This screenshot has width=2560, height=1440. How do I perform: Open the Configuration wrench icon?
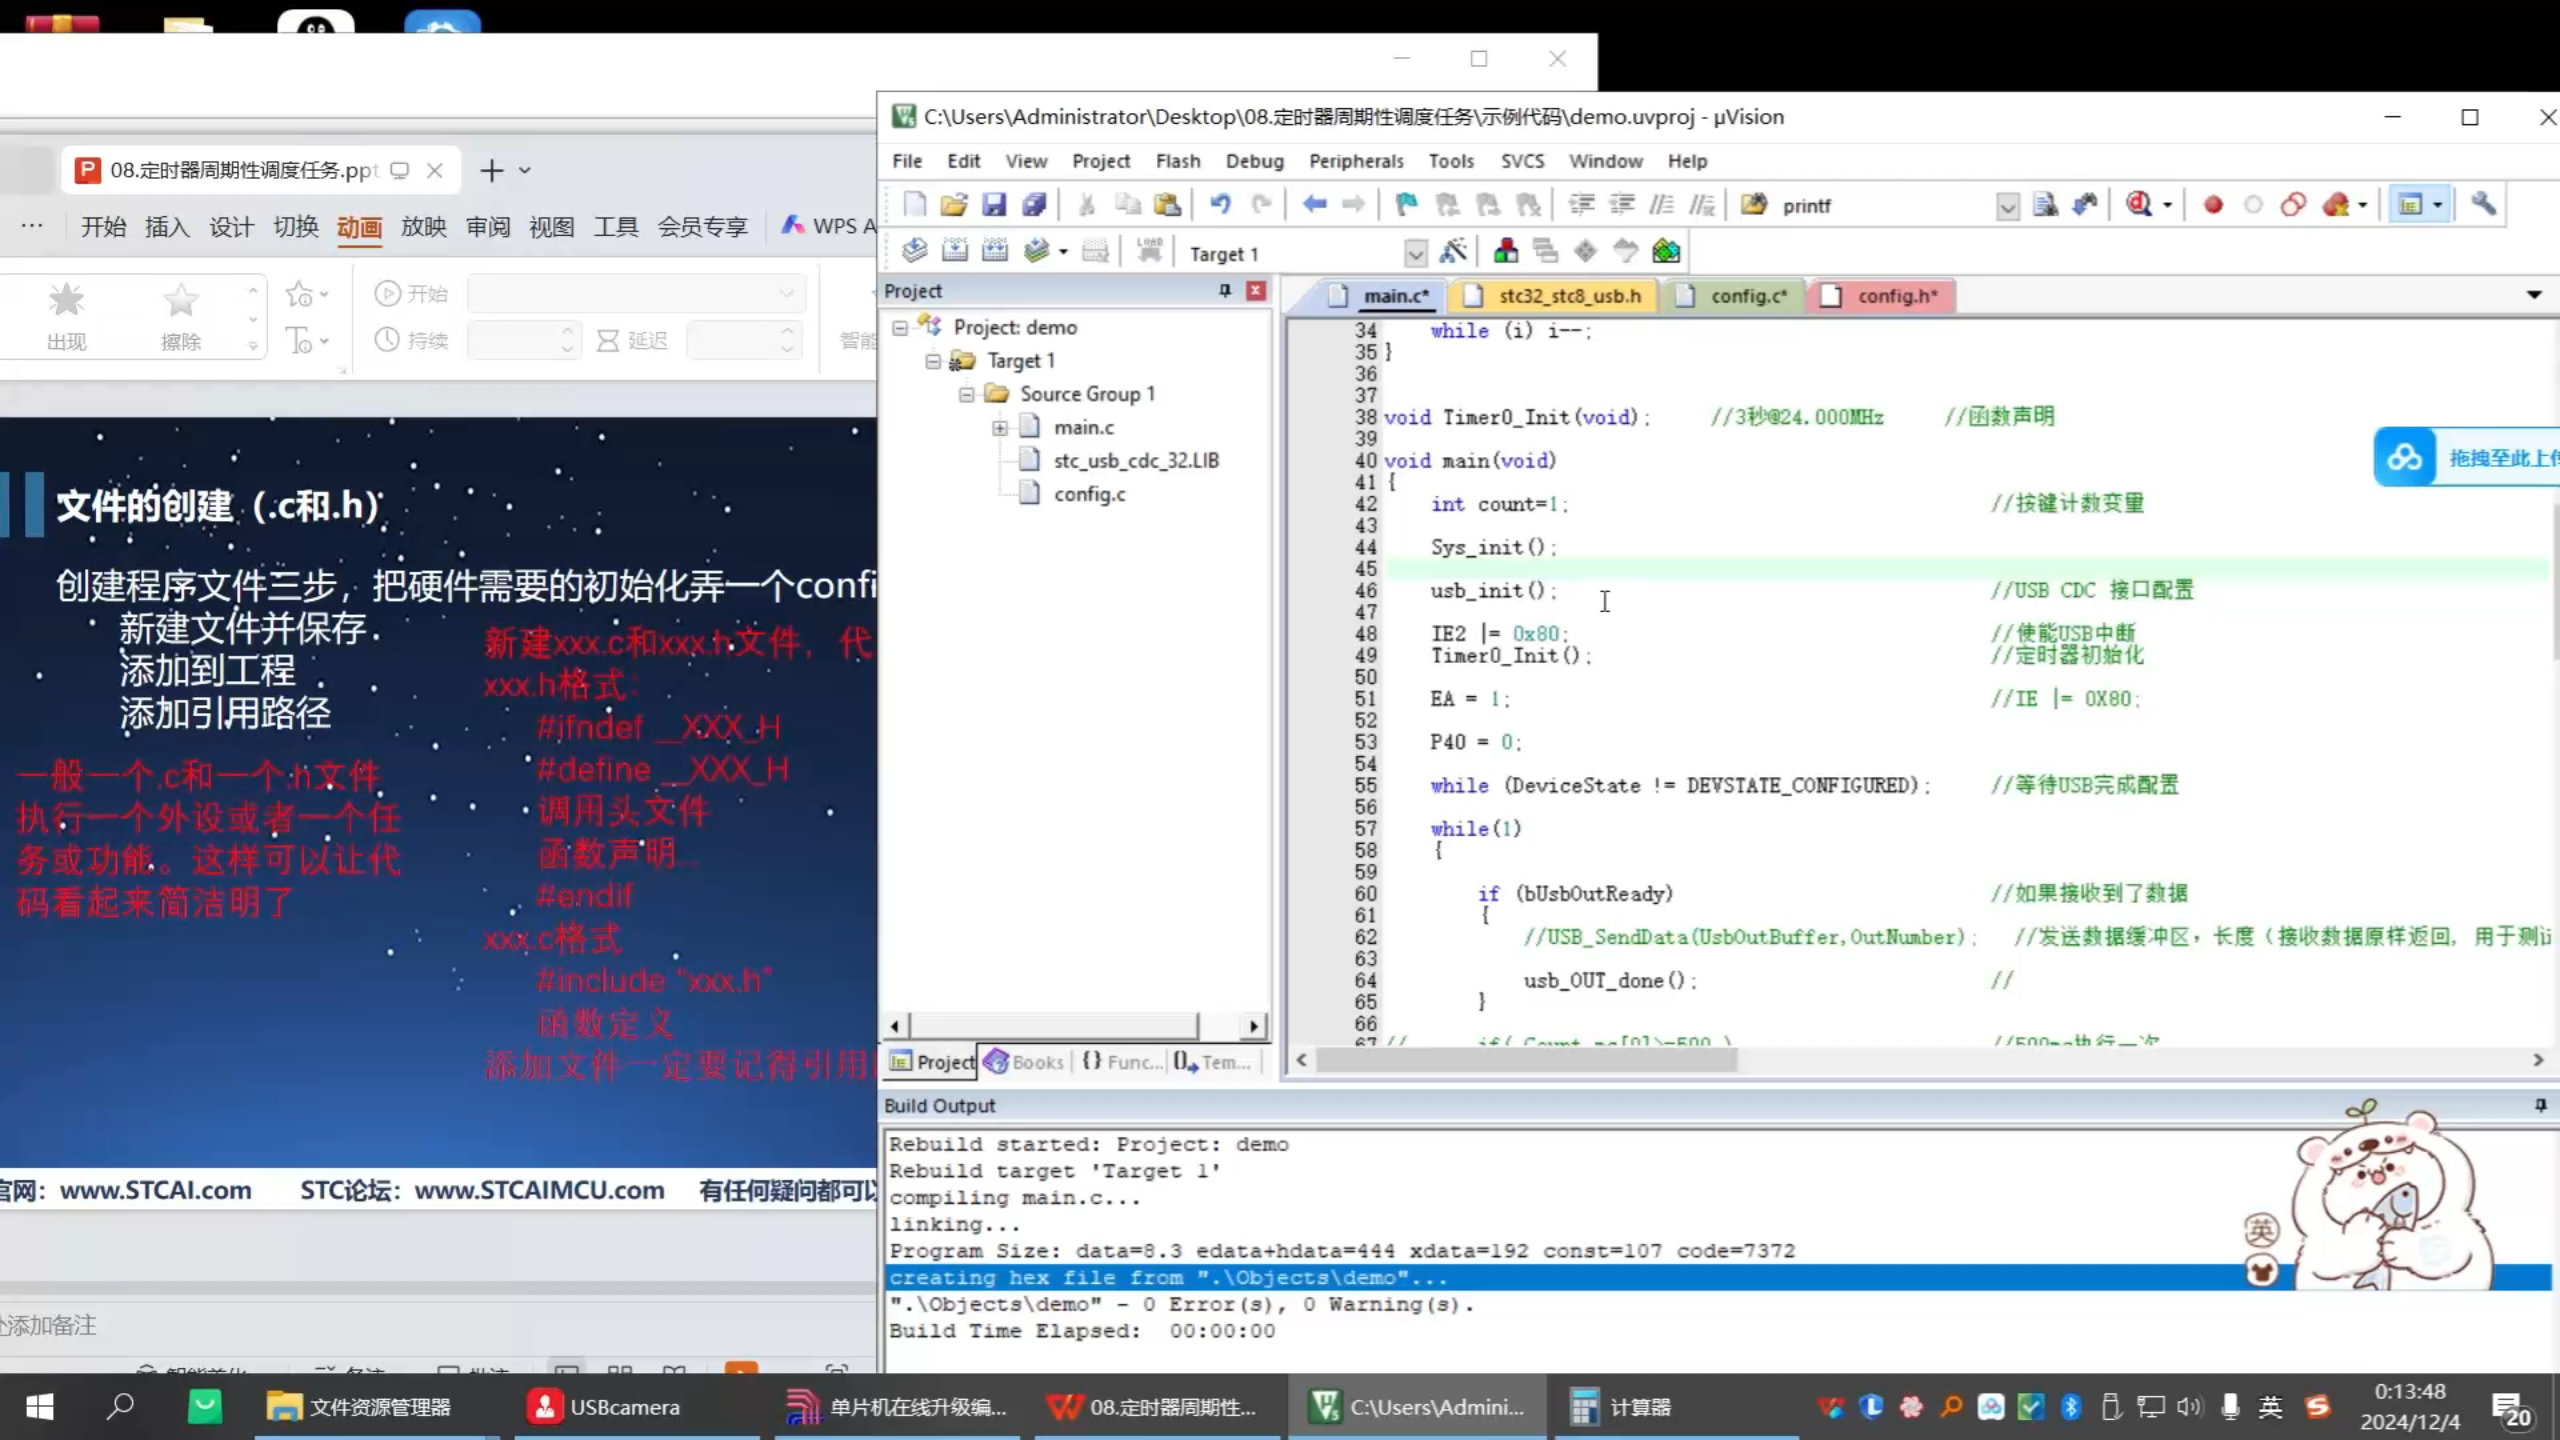[2483, 205]
